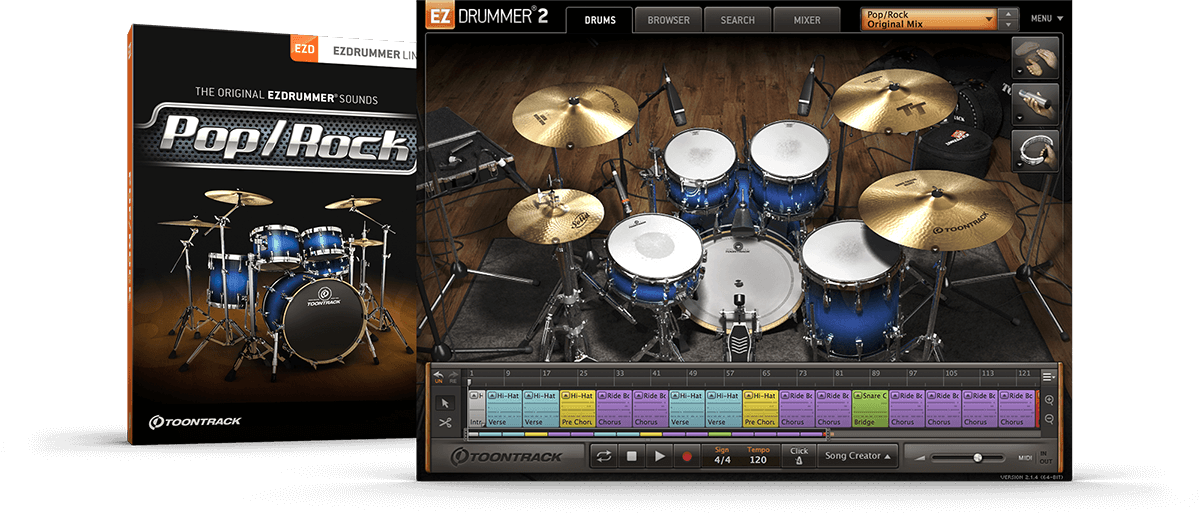The width and height of the screenshot is (1200, 517).
Task: Adjust the master volume slider knob
Action: coord(977,458)
